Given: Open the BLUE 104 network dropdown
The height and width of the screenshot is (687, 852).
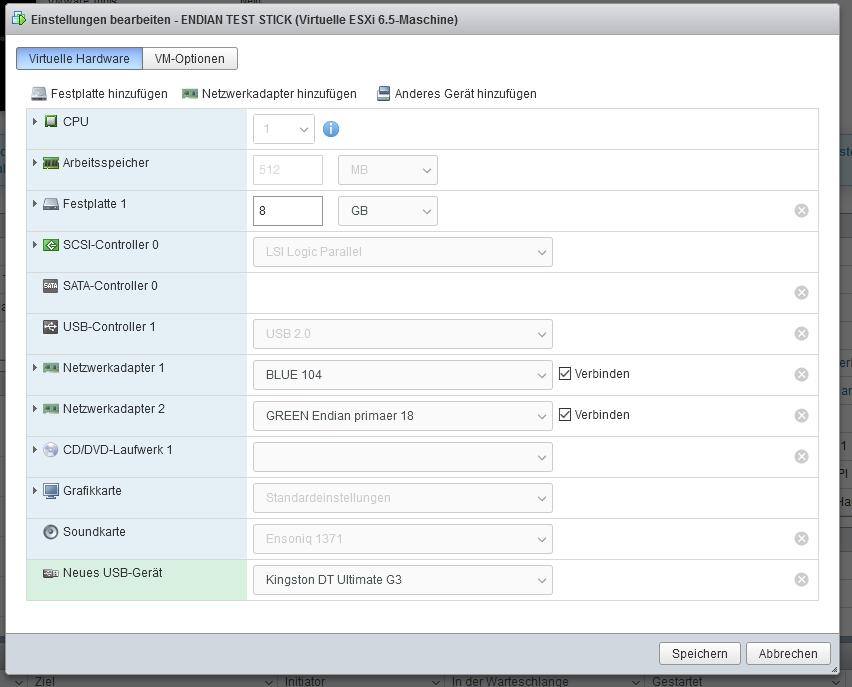Looking at the screenshot, I should pyautogui.click(x=402, y=375).
